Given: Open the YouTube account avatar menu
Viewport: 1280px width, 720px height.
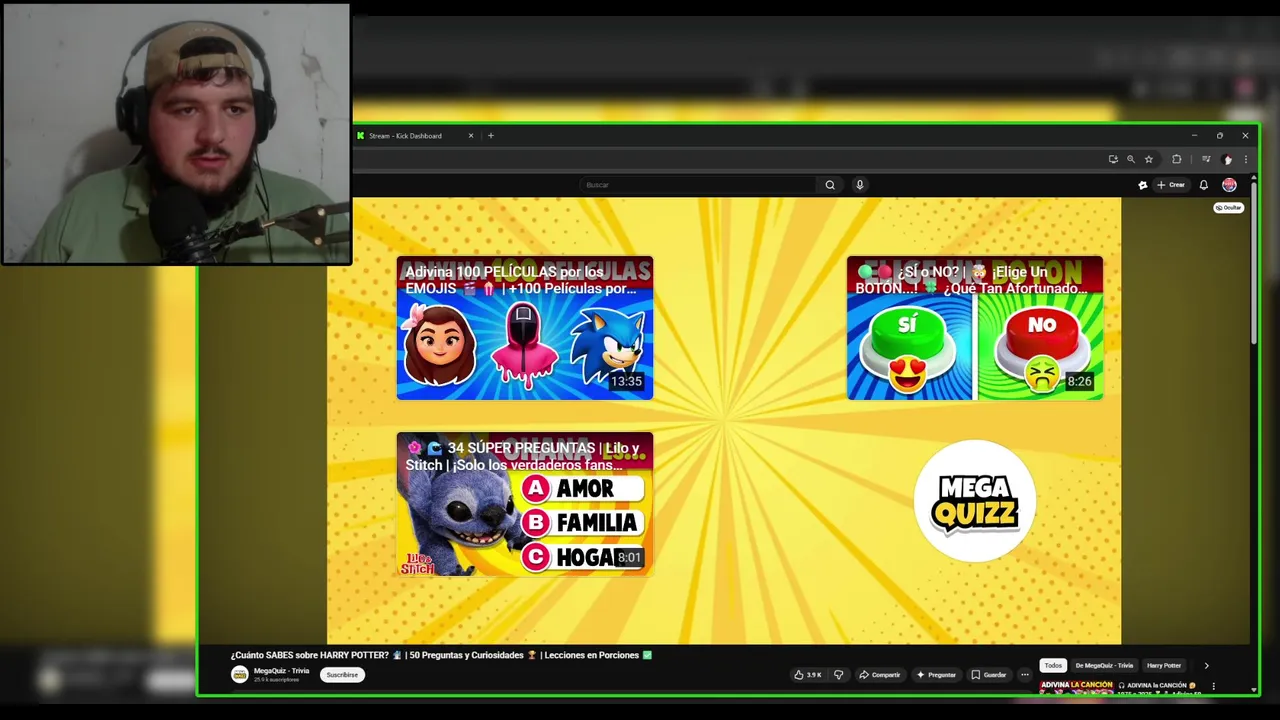Looking at the screenshot, I should click(x=1229, y=185).
